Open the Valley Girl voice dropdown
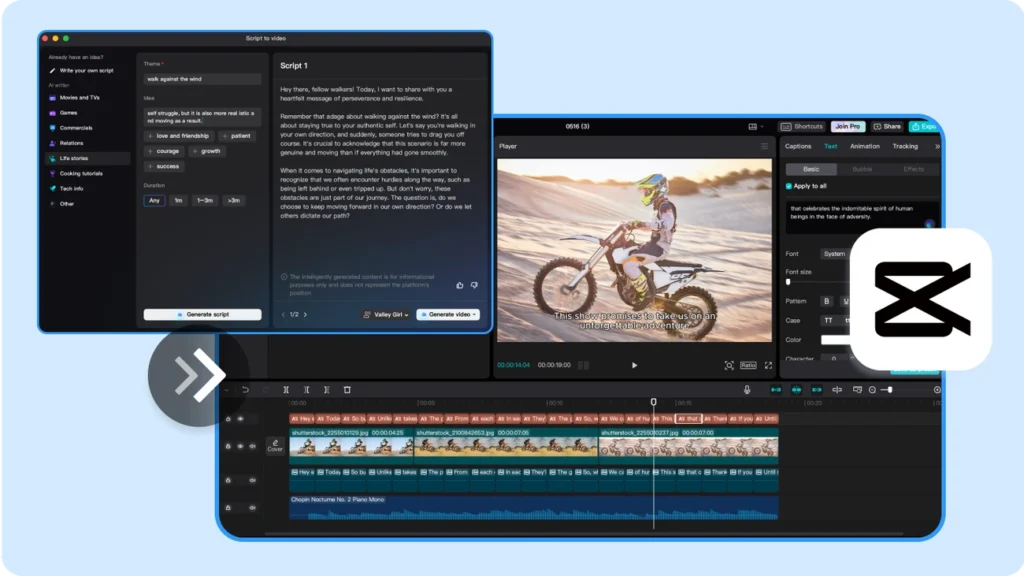 click(386, 314)
